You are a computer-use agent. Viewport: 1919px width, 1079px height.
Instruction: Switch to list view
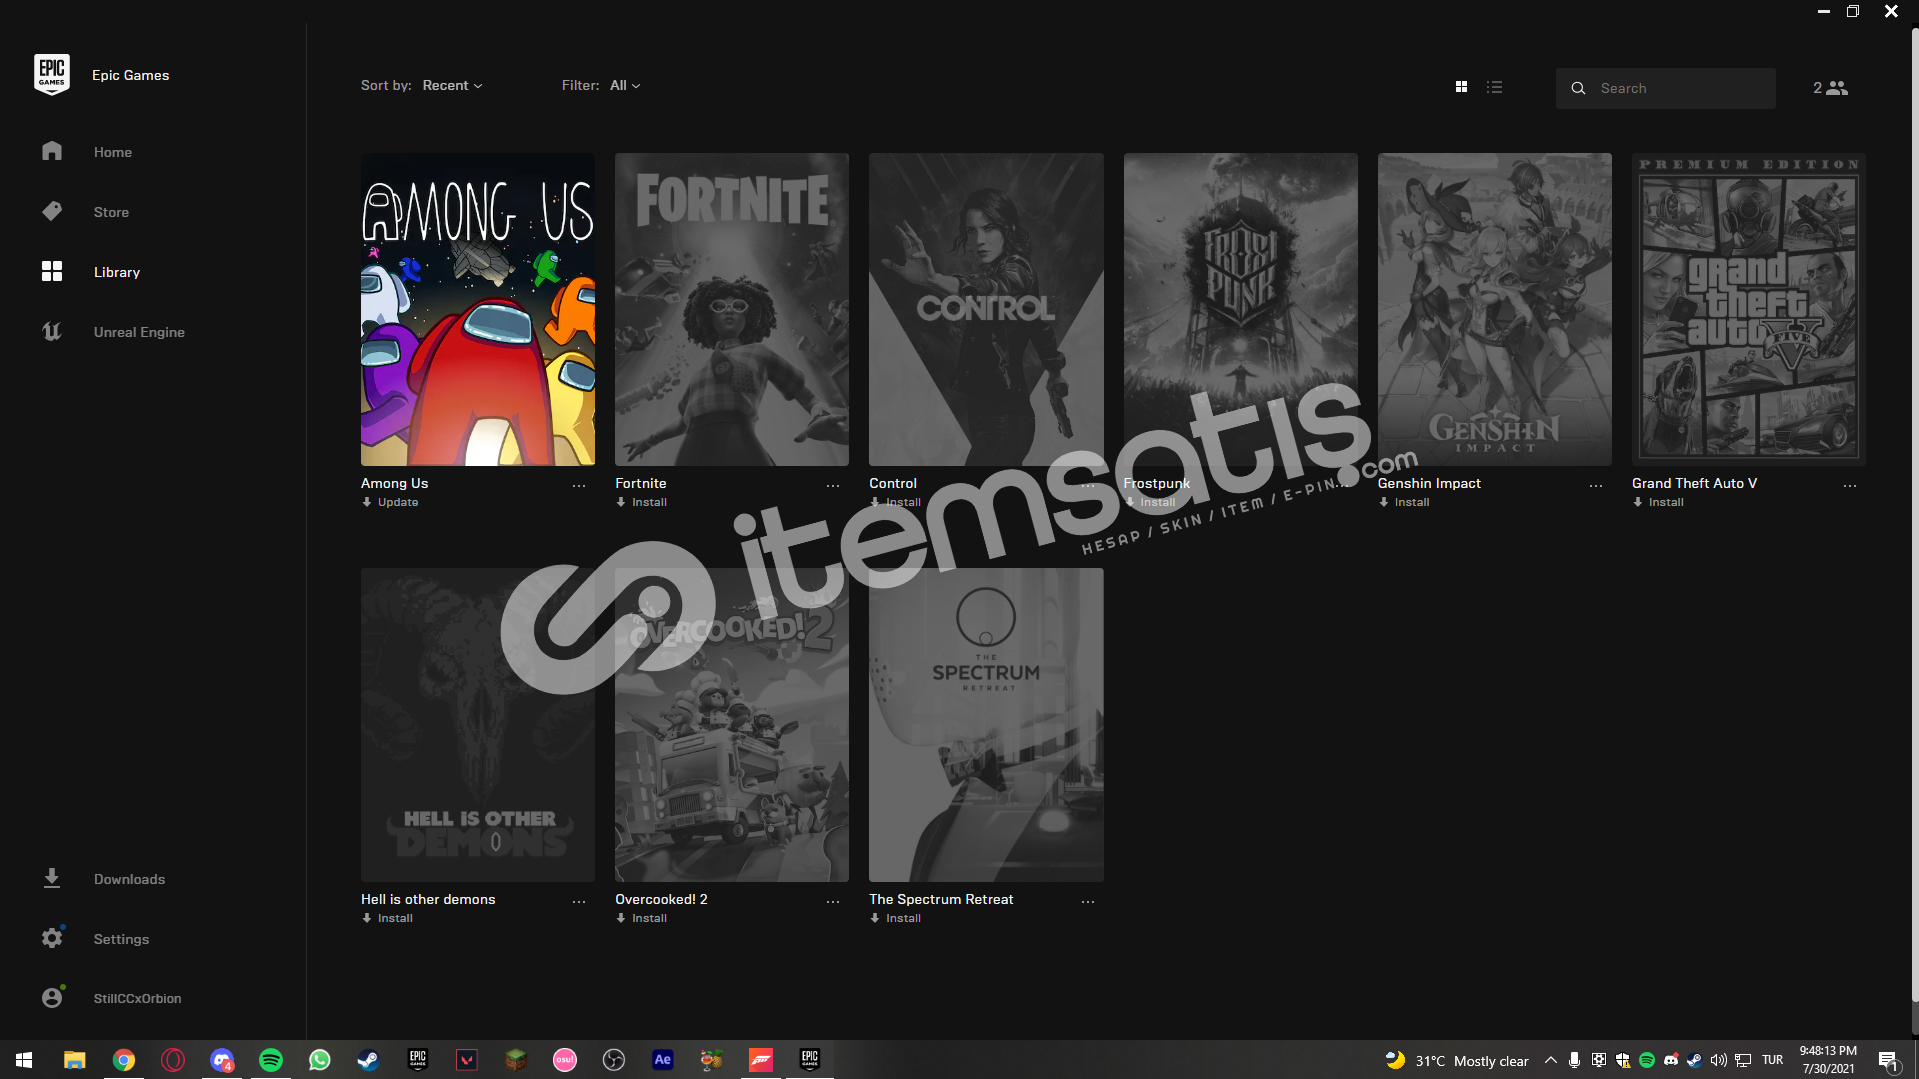(1494, 87)
